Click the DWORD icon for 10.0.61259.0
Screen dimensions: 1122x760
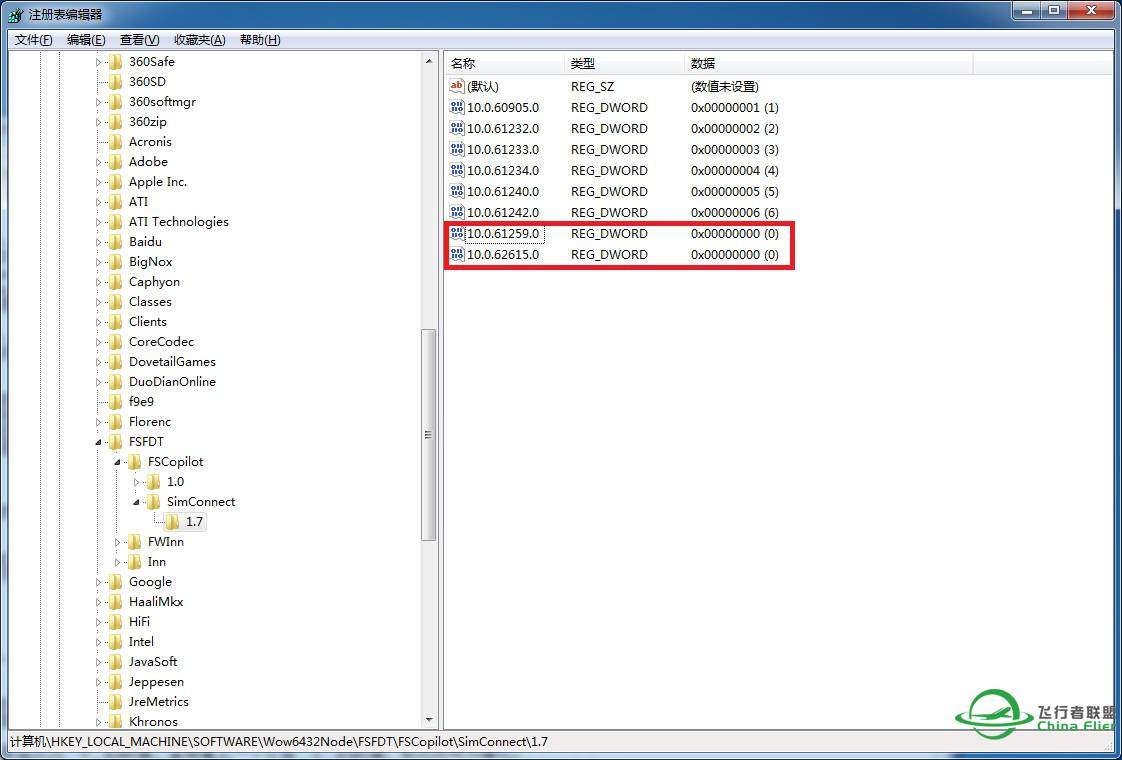[457, 234]
